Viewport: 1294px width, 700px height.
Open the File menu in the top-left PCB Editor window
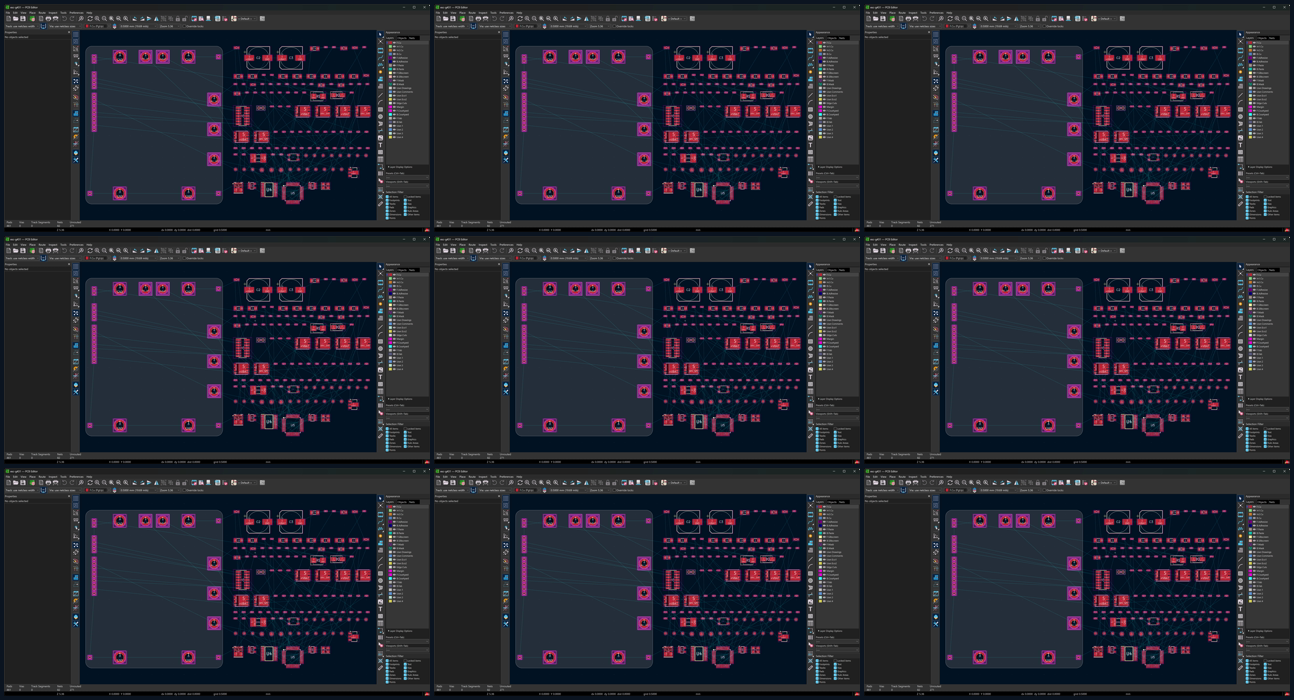8,13
